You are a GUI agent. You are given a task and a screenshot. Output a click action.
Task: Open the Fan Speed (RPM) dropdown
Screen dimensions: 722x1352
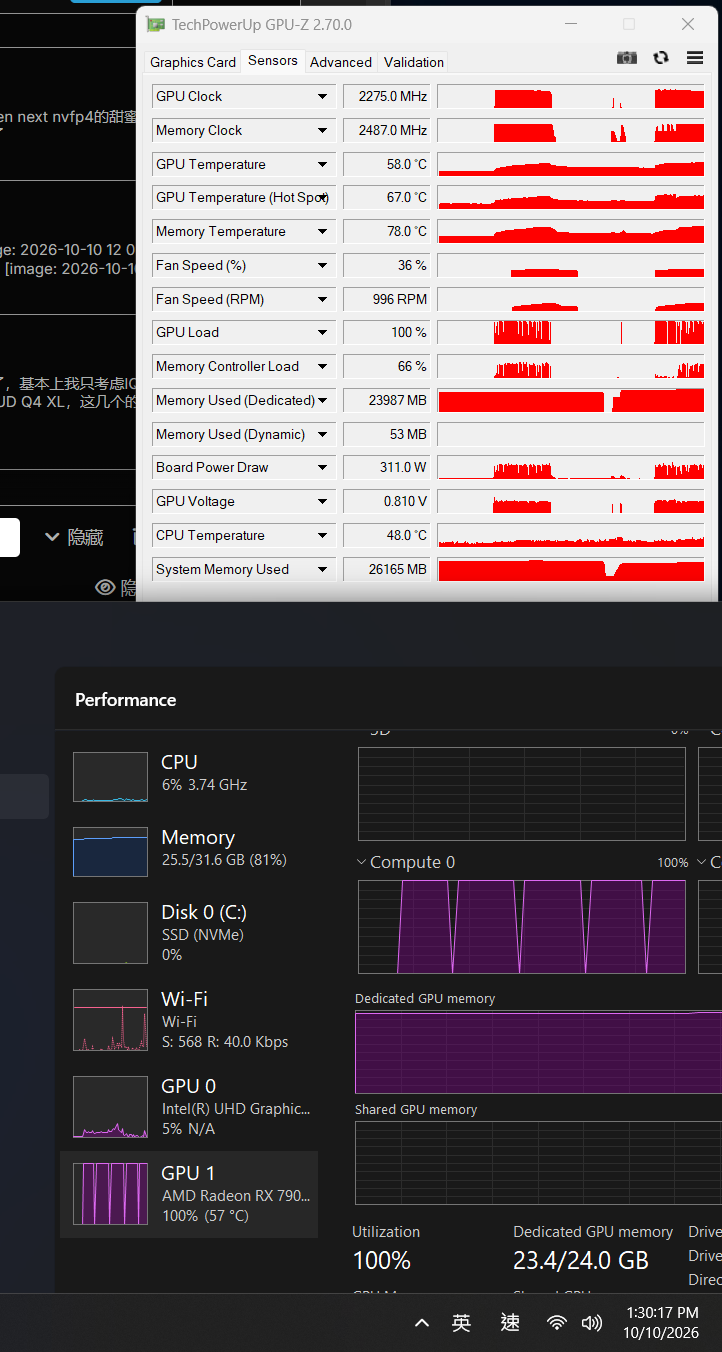pos(323,299)
